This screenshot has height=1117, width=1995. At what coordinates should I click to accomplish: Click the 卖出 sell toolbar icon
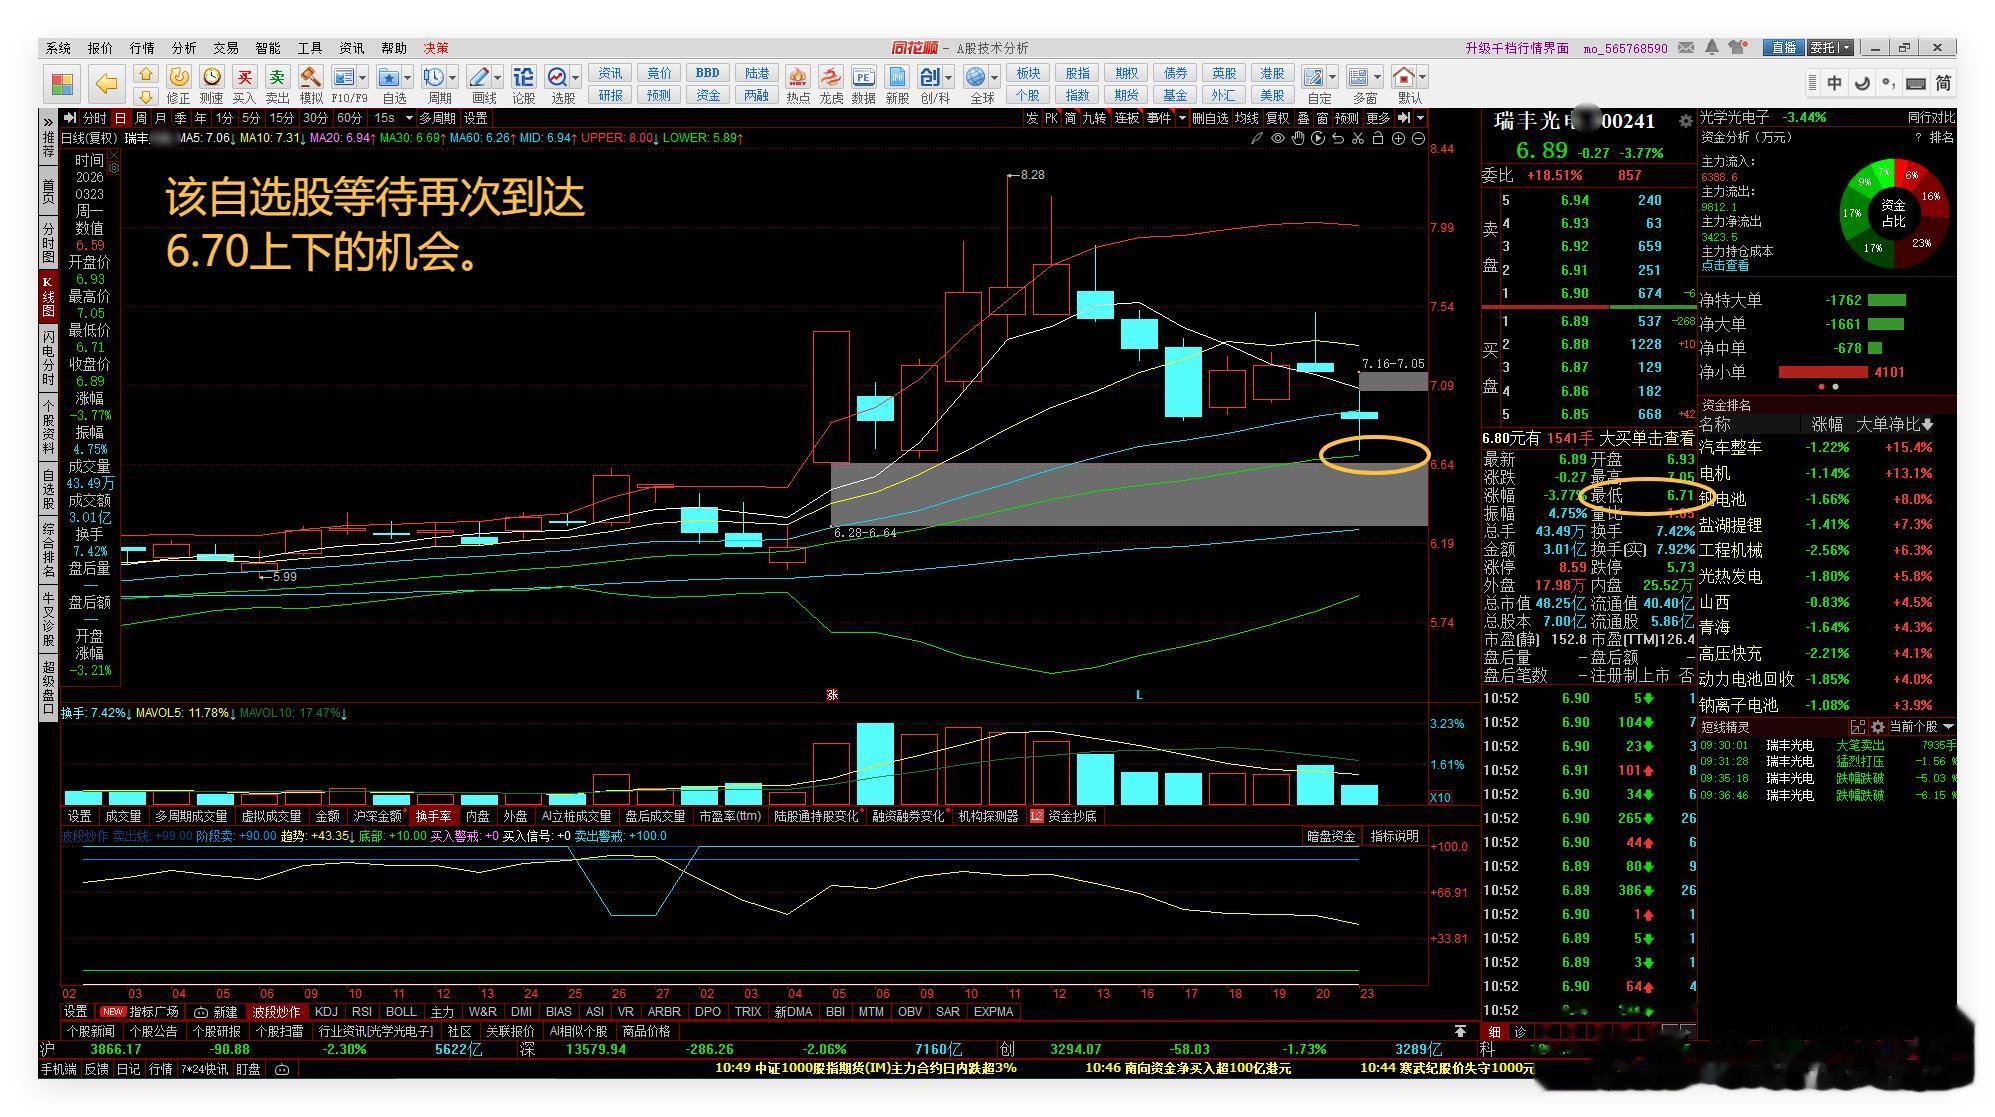pos(277,79)
